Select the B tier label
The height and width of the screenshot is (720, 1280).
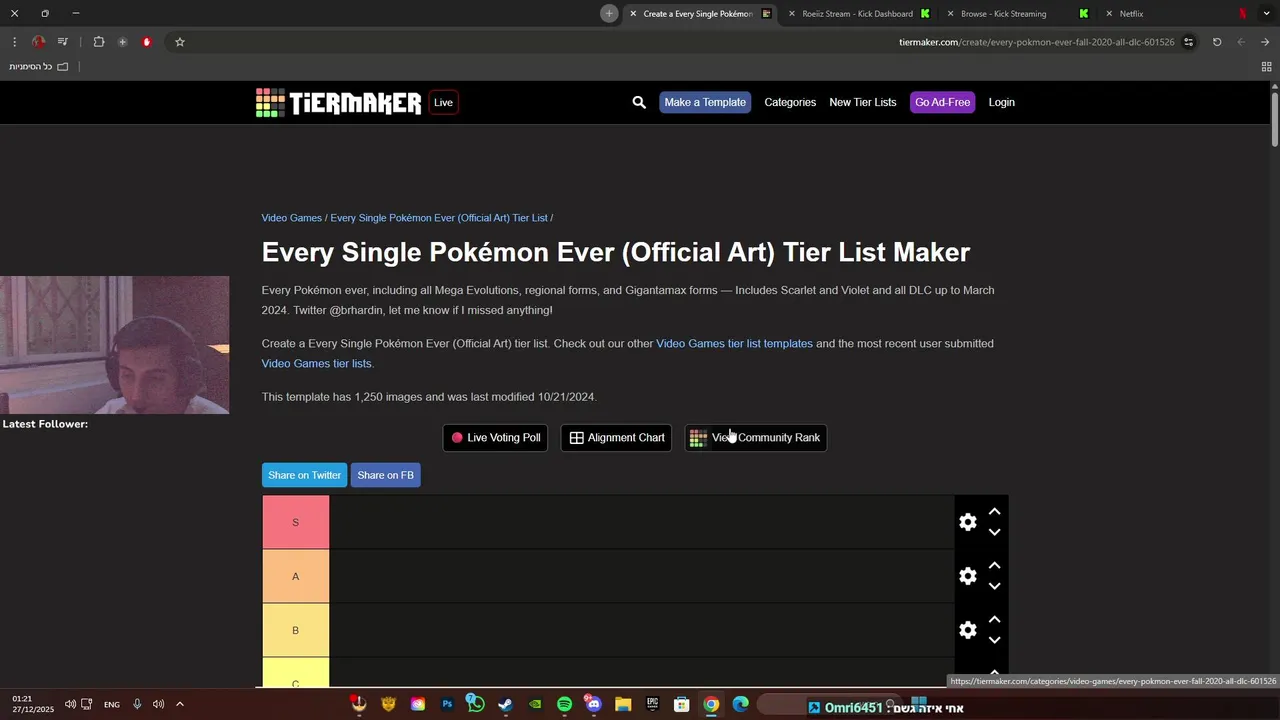(x=296, y=630)
